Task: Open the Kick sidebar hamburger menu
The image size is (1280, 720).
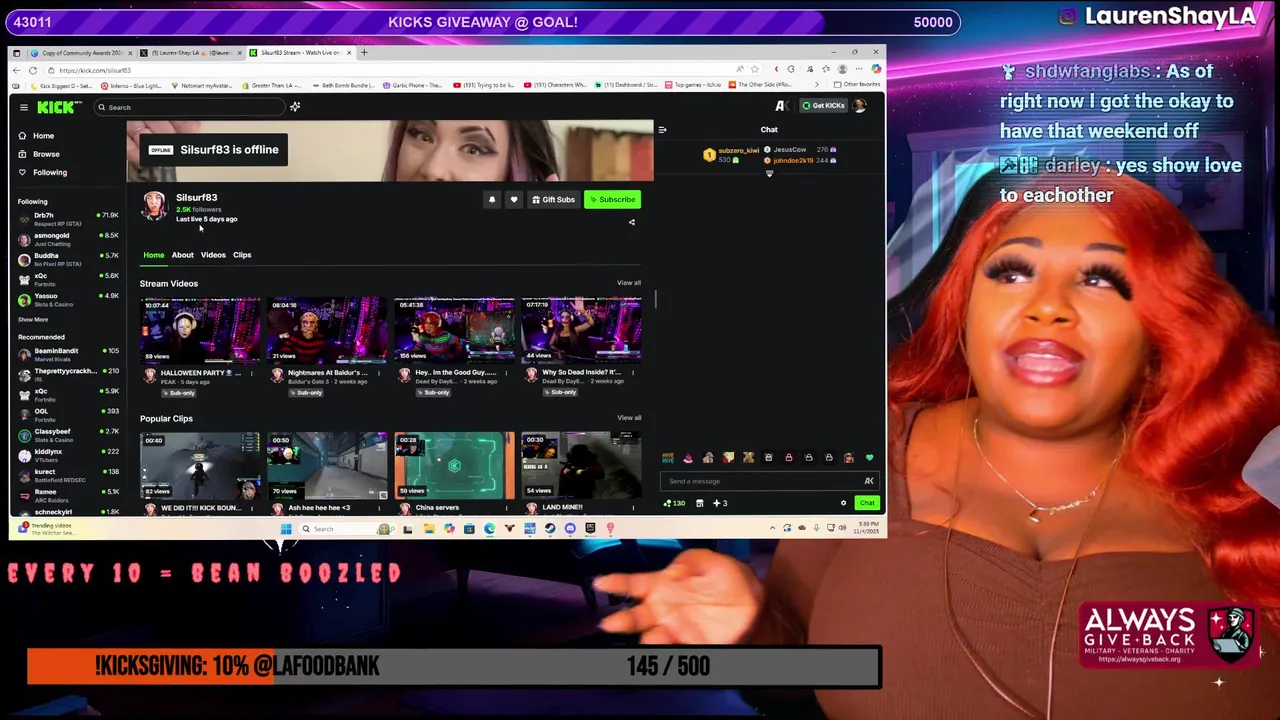Action: point(24,107)
